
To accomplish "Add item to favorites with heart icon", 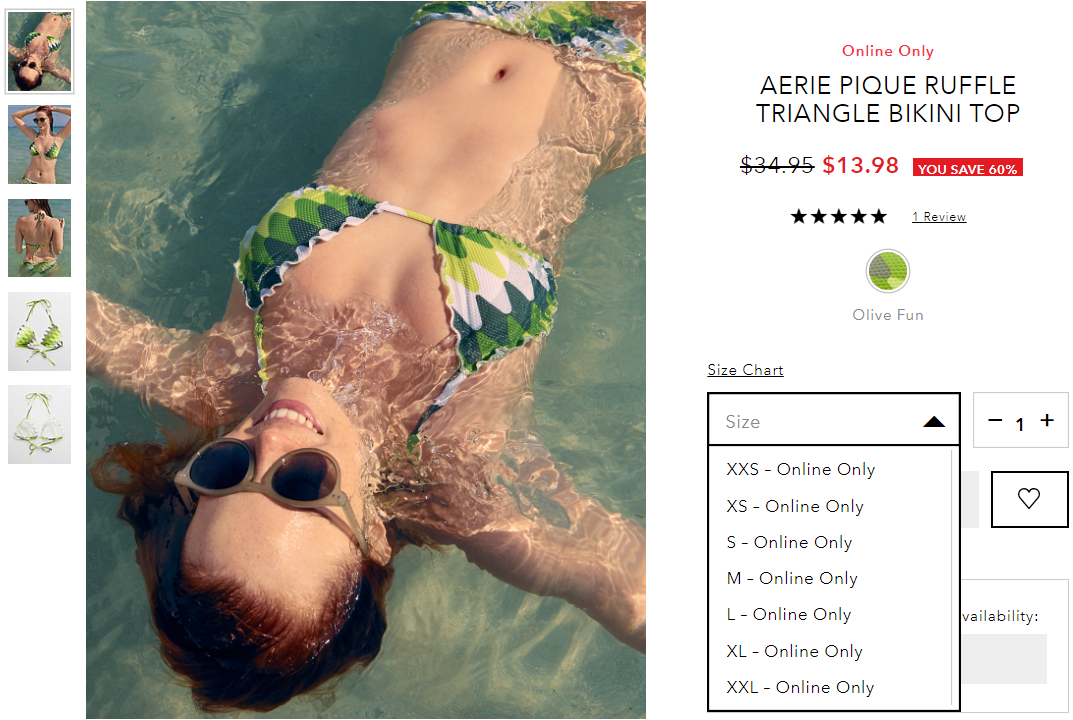I will point(1029,499).
